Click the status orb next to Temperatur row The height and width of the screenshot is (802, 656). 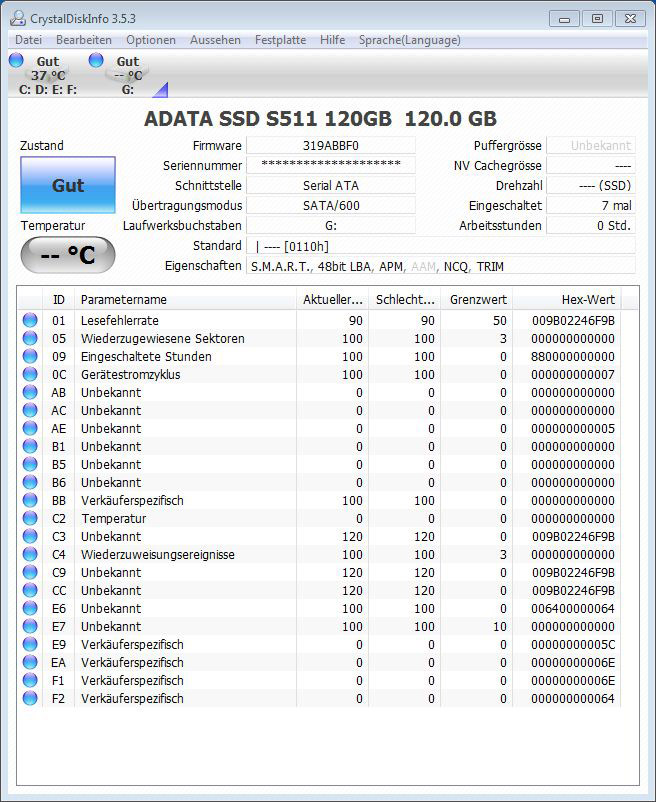click(x=30, y=519)
